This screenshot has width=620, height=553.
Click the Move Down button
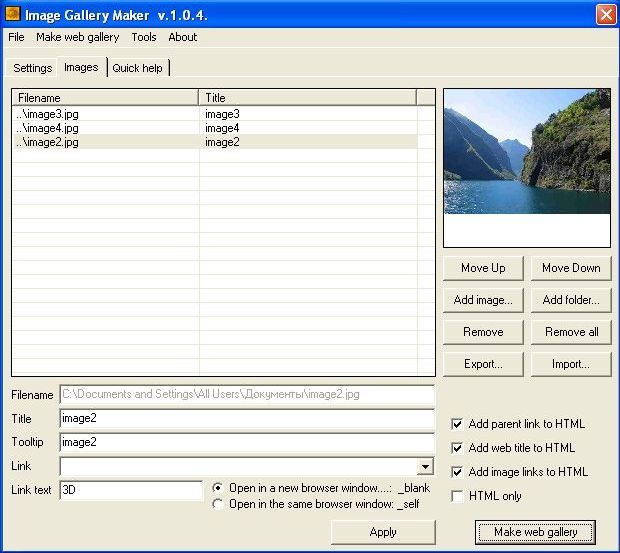click(x=571, y=268)
